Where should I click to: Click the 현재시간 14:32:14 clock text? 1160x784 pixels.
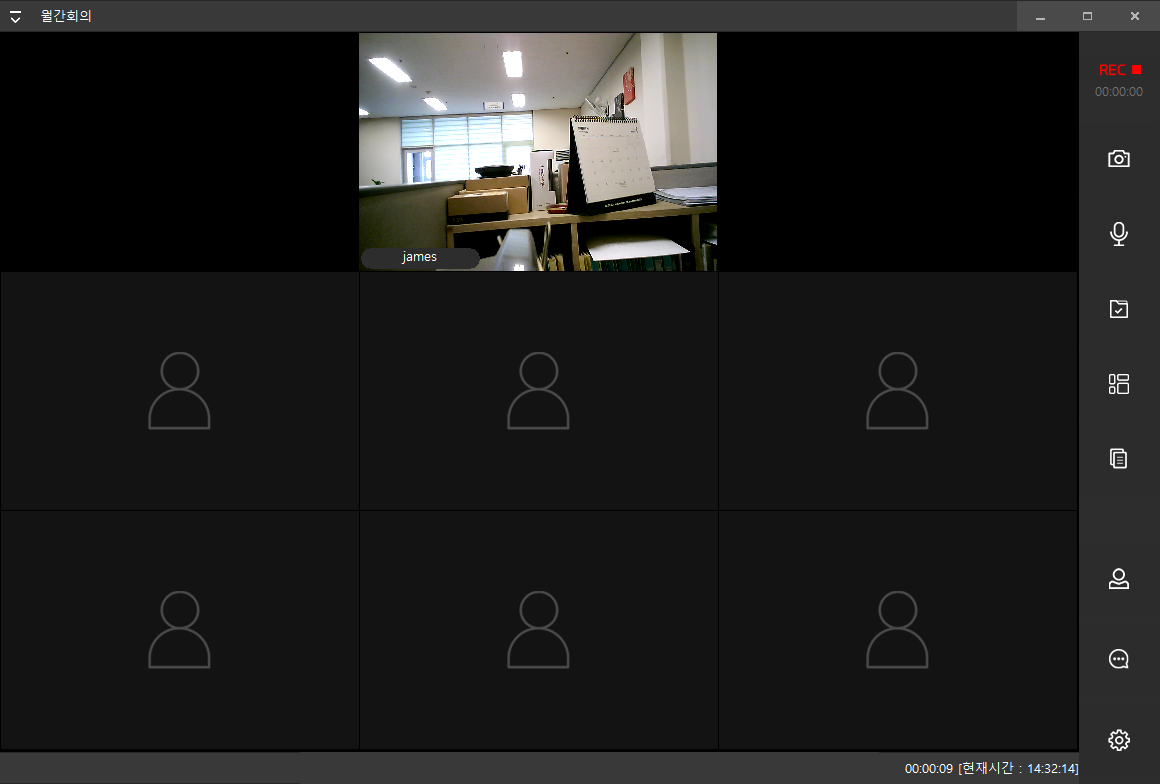tap(1018, 769)
